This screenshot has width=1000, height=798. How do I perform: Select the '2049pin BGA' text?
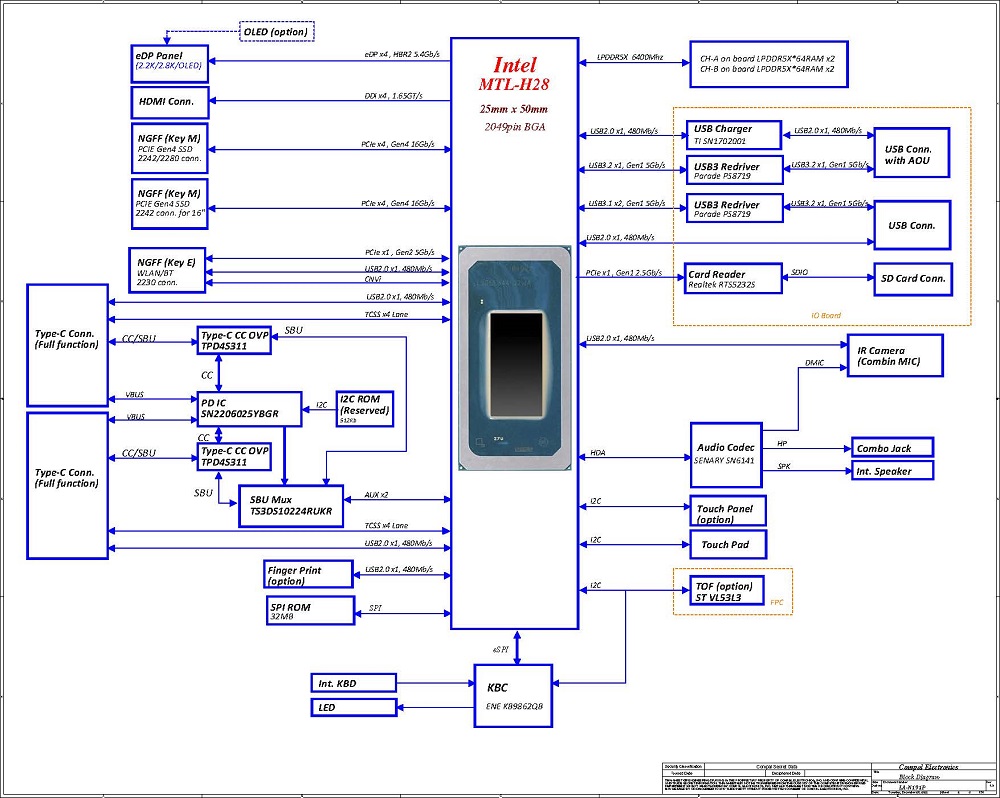tap(515, 127)
